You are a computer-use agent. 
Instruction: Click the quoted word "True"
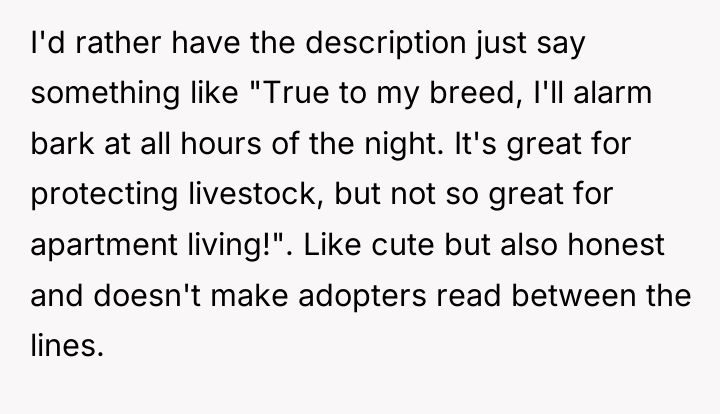pyautogui.click(x=296, y=93)
